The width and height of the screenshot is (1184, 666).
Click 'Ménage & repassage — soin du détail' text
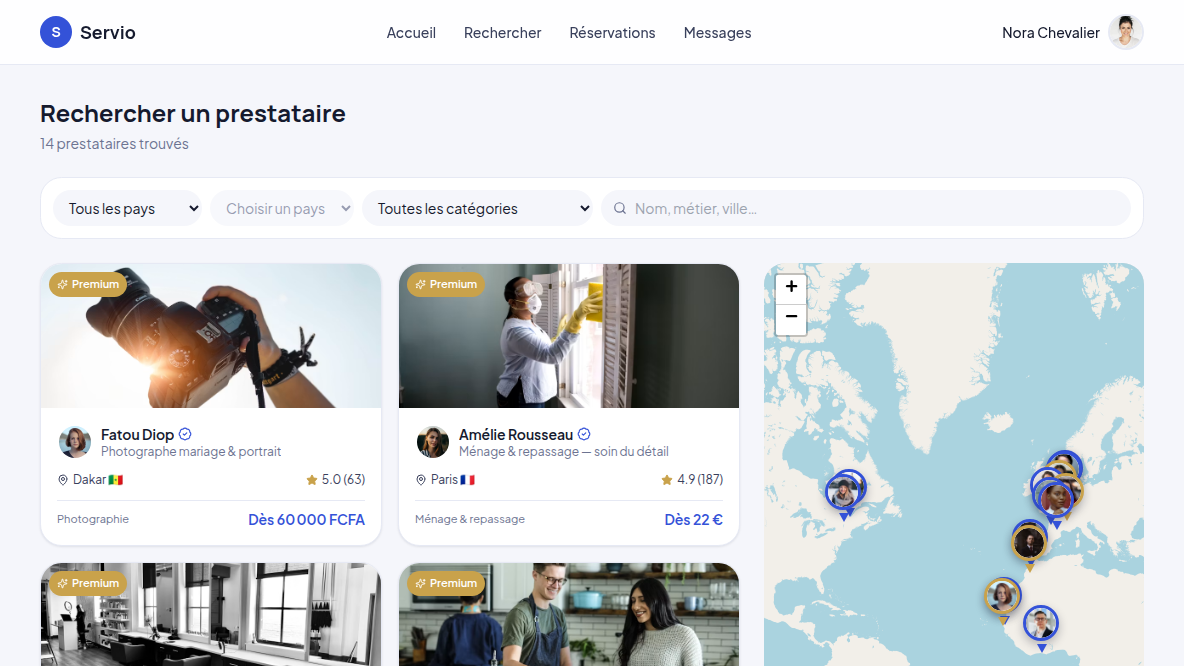click(564, 452)
